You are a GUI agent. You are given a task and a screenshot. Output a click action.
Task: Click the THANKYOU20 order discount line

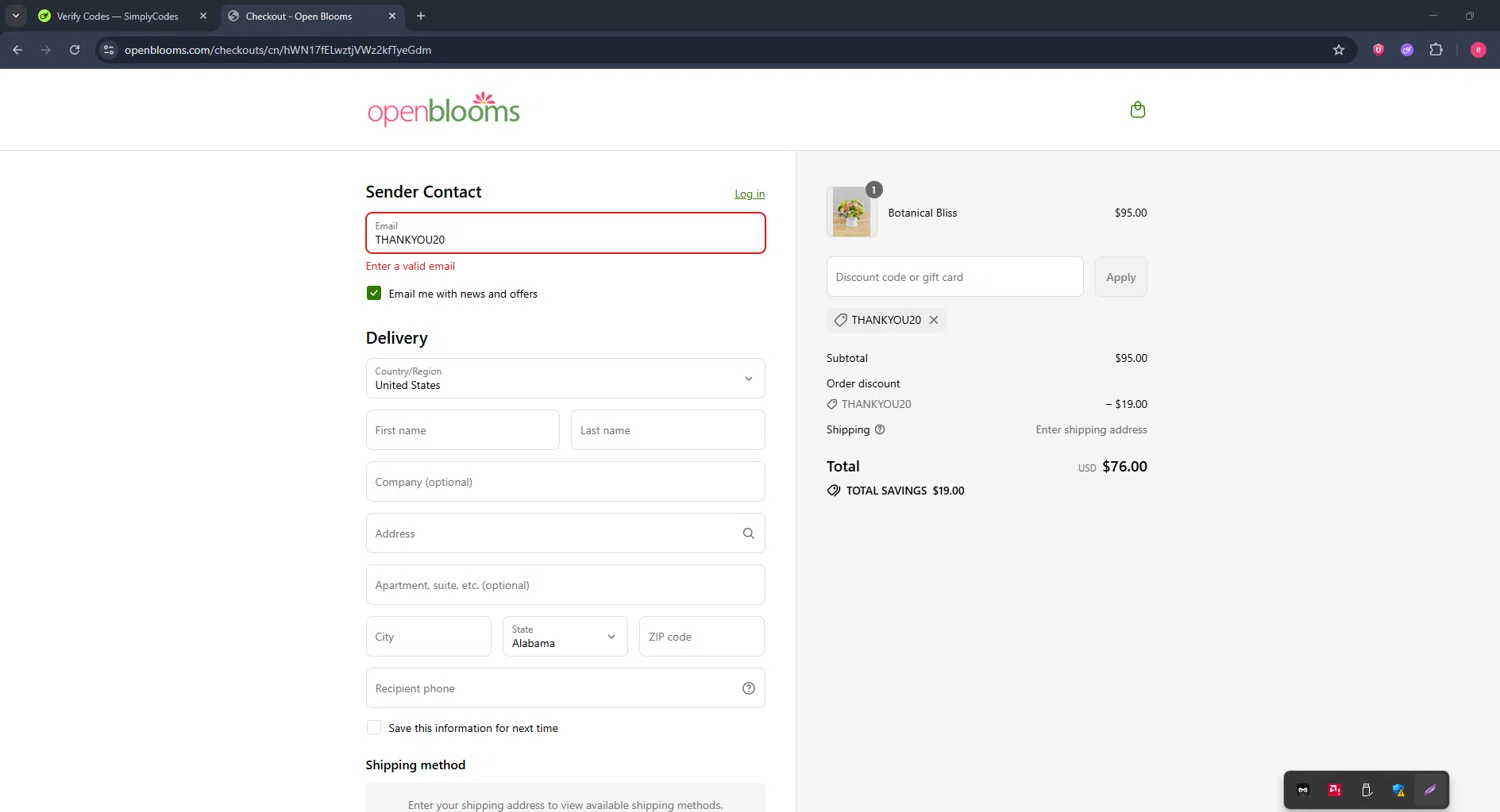[987, 405]
